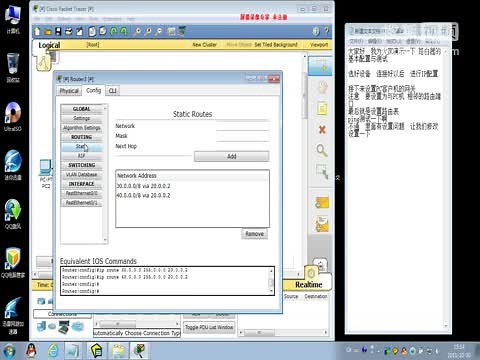Choose the Place Note tool
The height and width of the screenshot is (360, 480).
322,109
